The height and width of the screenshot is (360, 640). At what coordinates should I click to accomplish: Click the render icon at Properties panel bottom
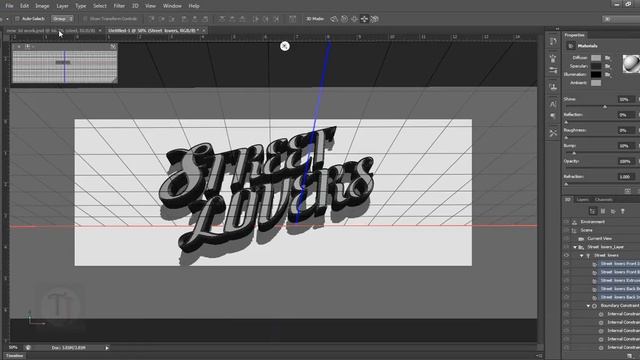[x=628, y=191]
